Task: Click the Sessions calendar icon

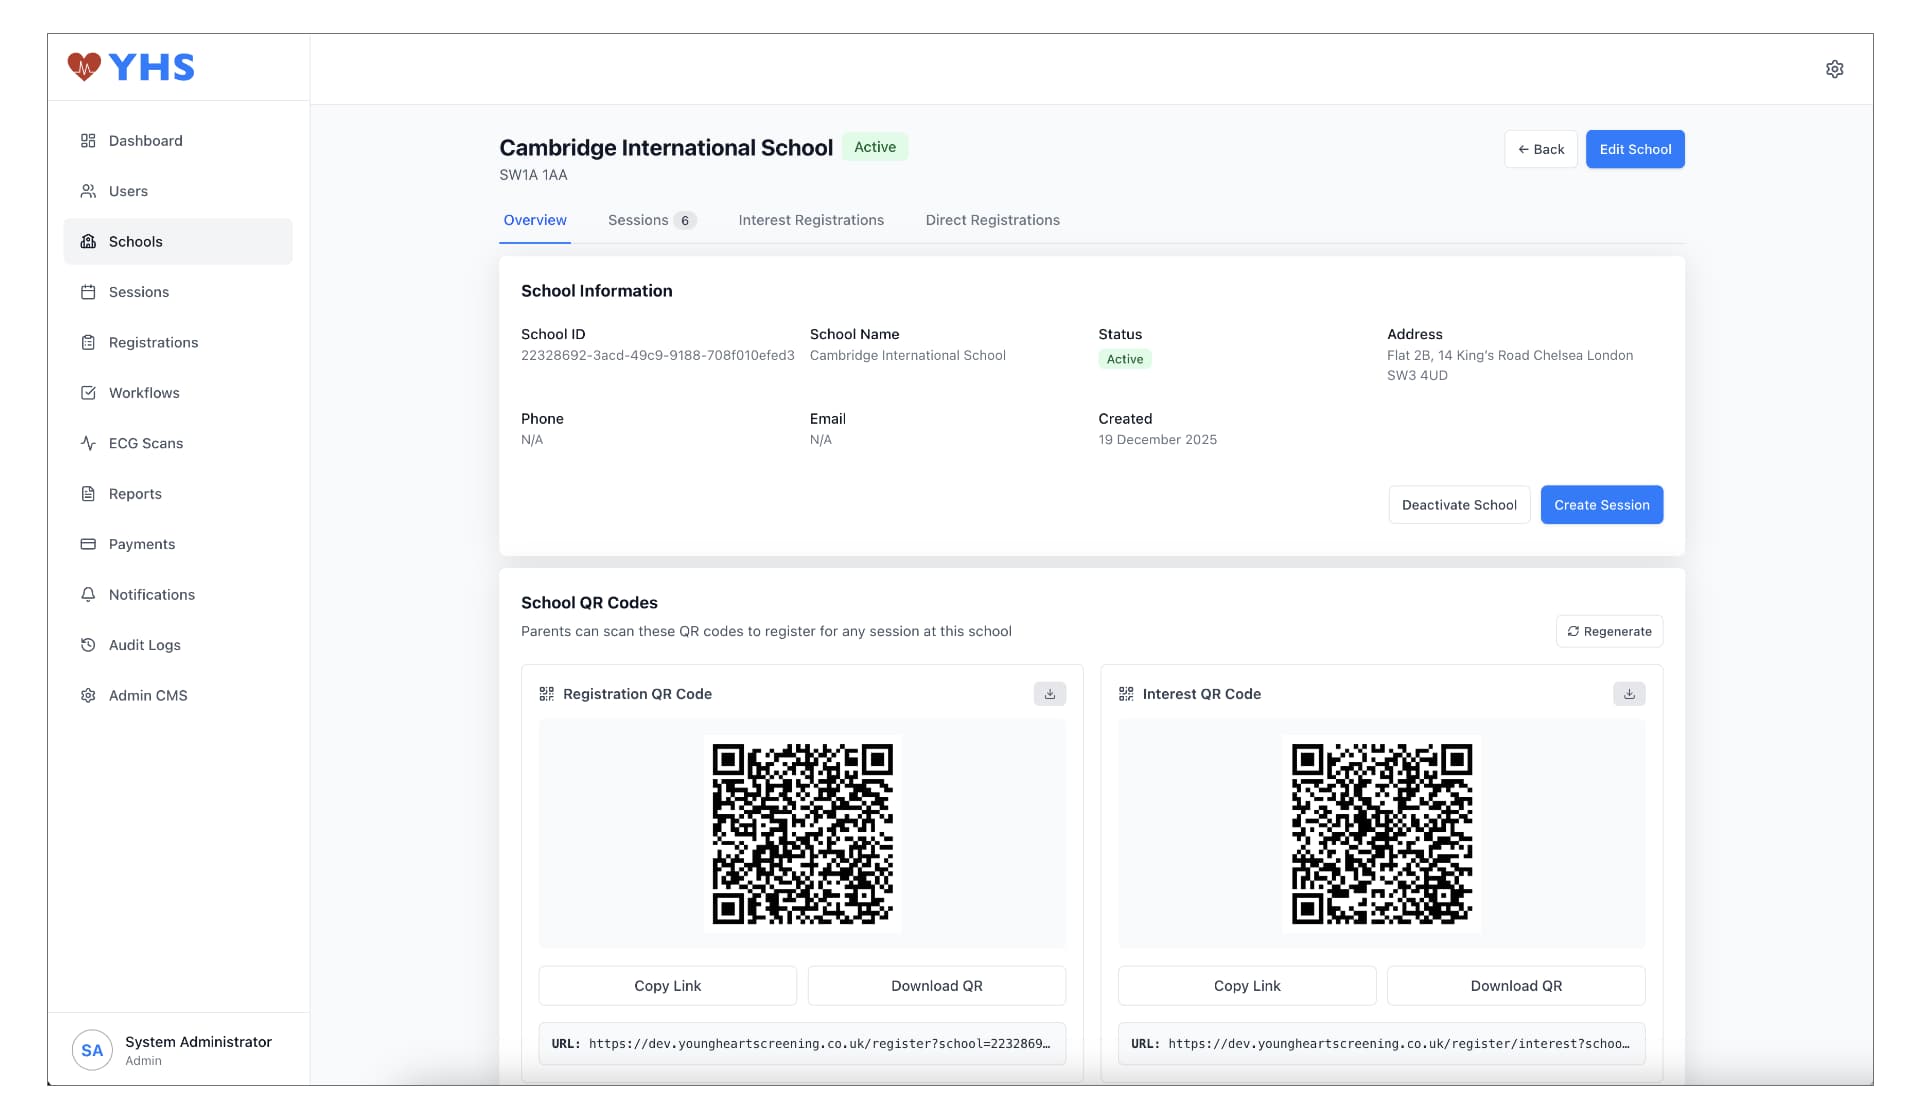Action: click(88, 292)
